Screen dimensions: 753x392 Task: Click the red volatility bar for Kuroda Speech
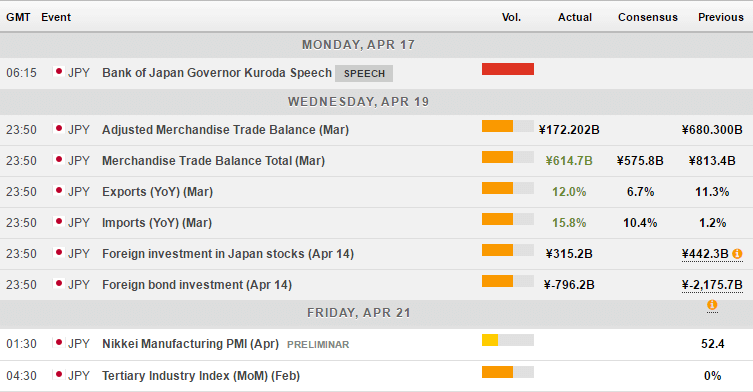pyautogui.click(x=508, y=69)
